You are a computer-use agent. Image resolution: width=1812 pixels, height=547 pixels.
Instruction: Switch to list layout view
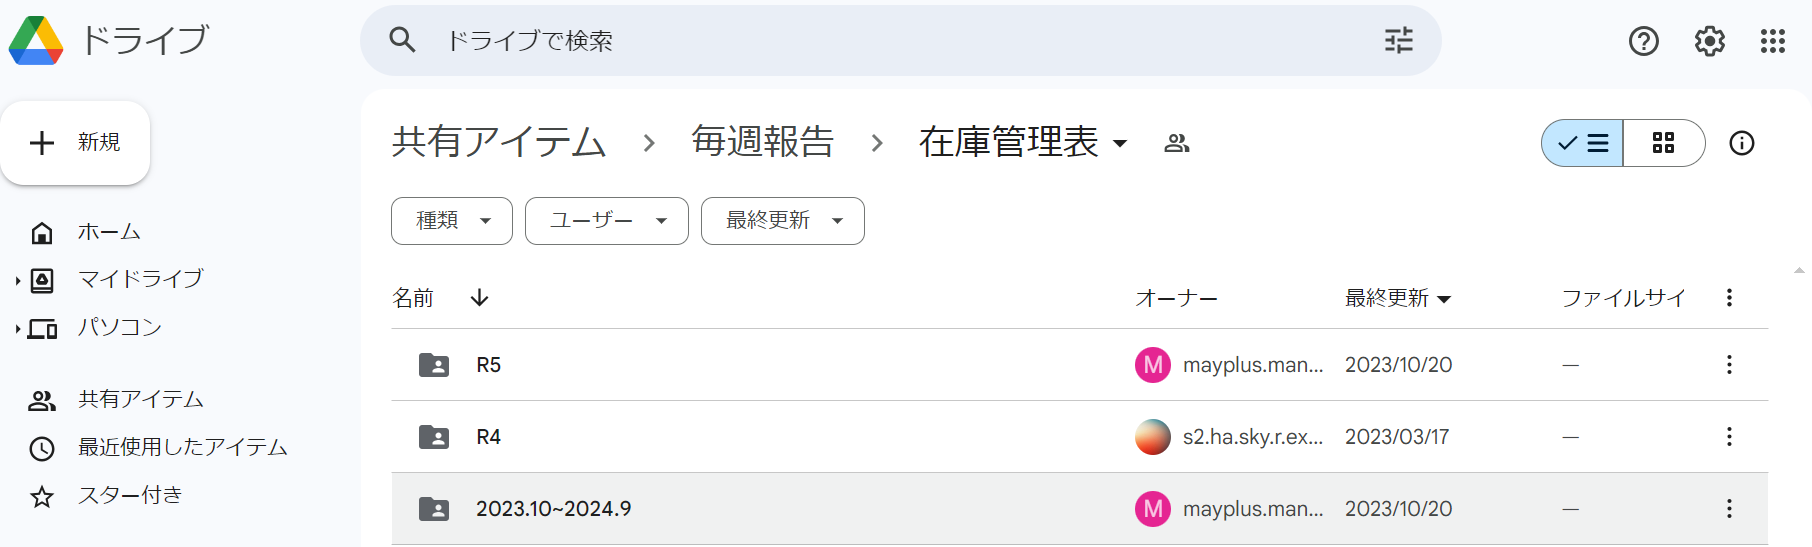coord(1583,143)
